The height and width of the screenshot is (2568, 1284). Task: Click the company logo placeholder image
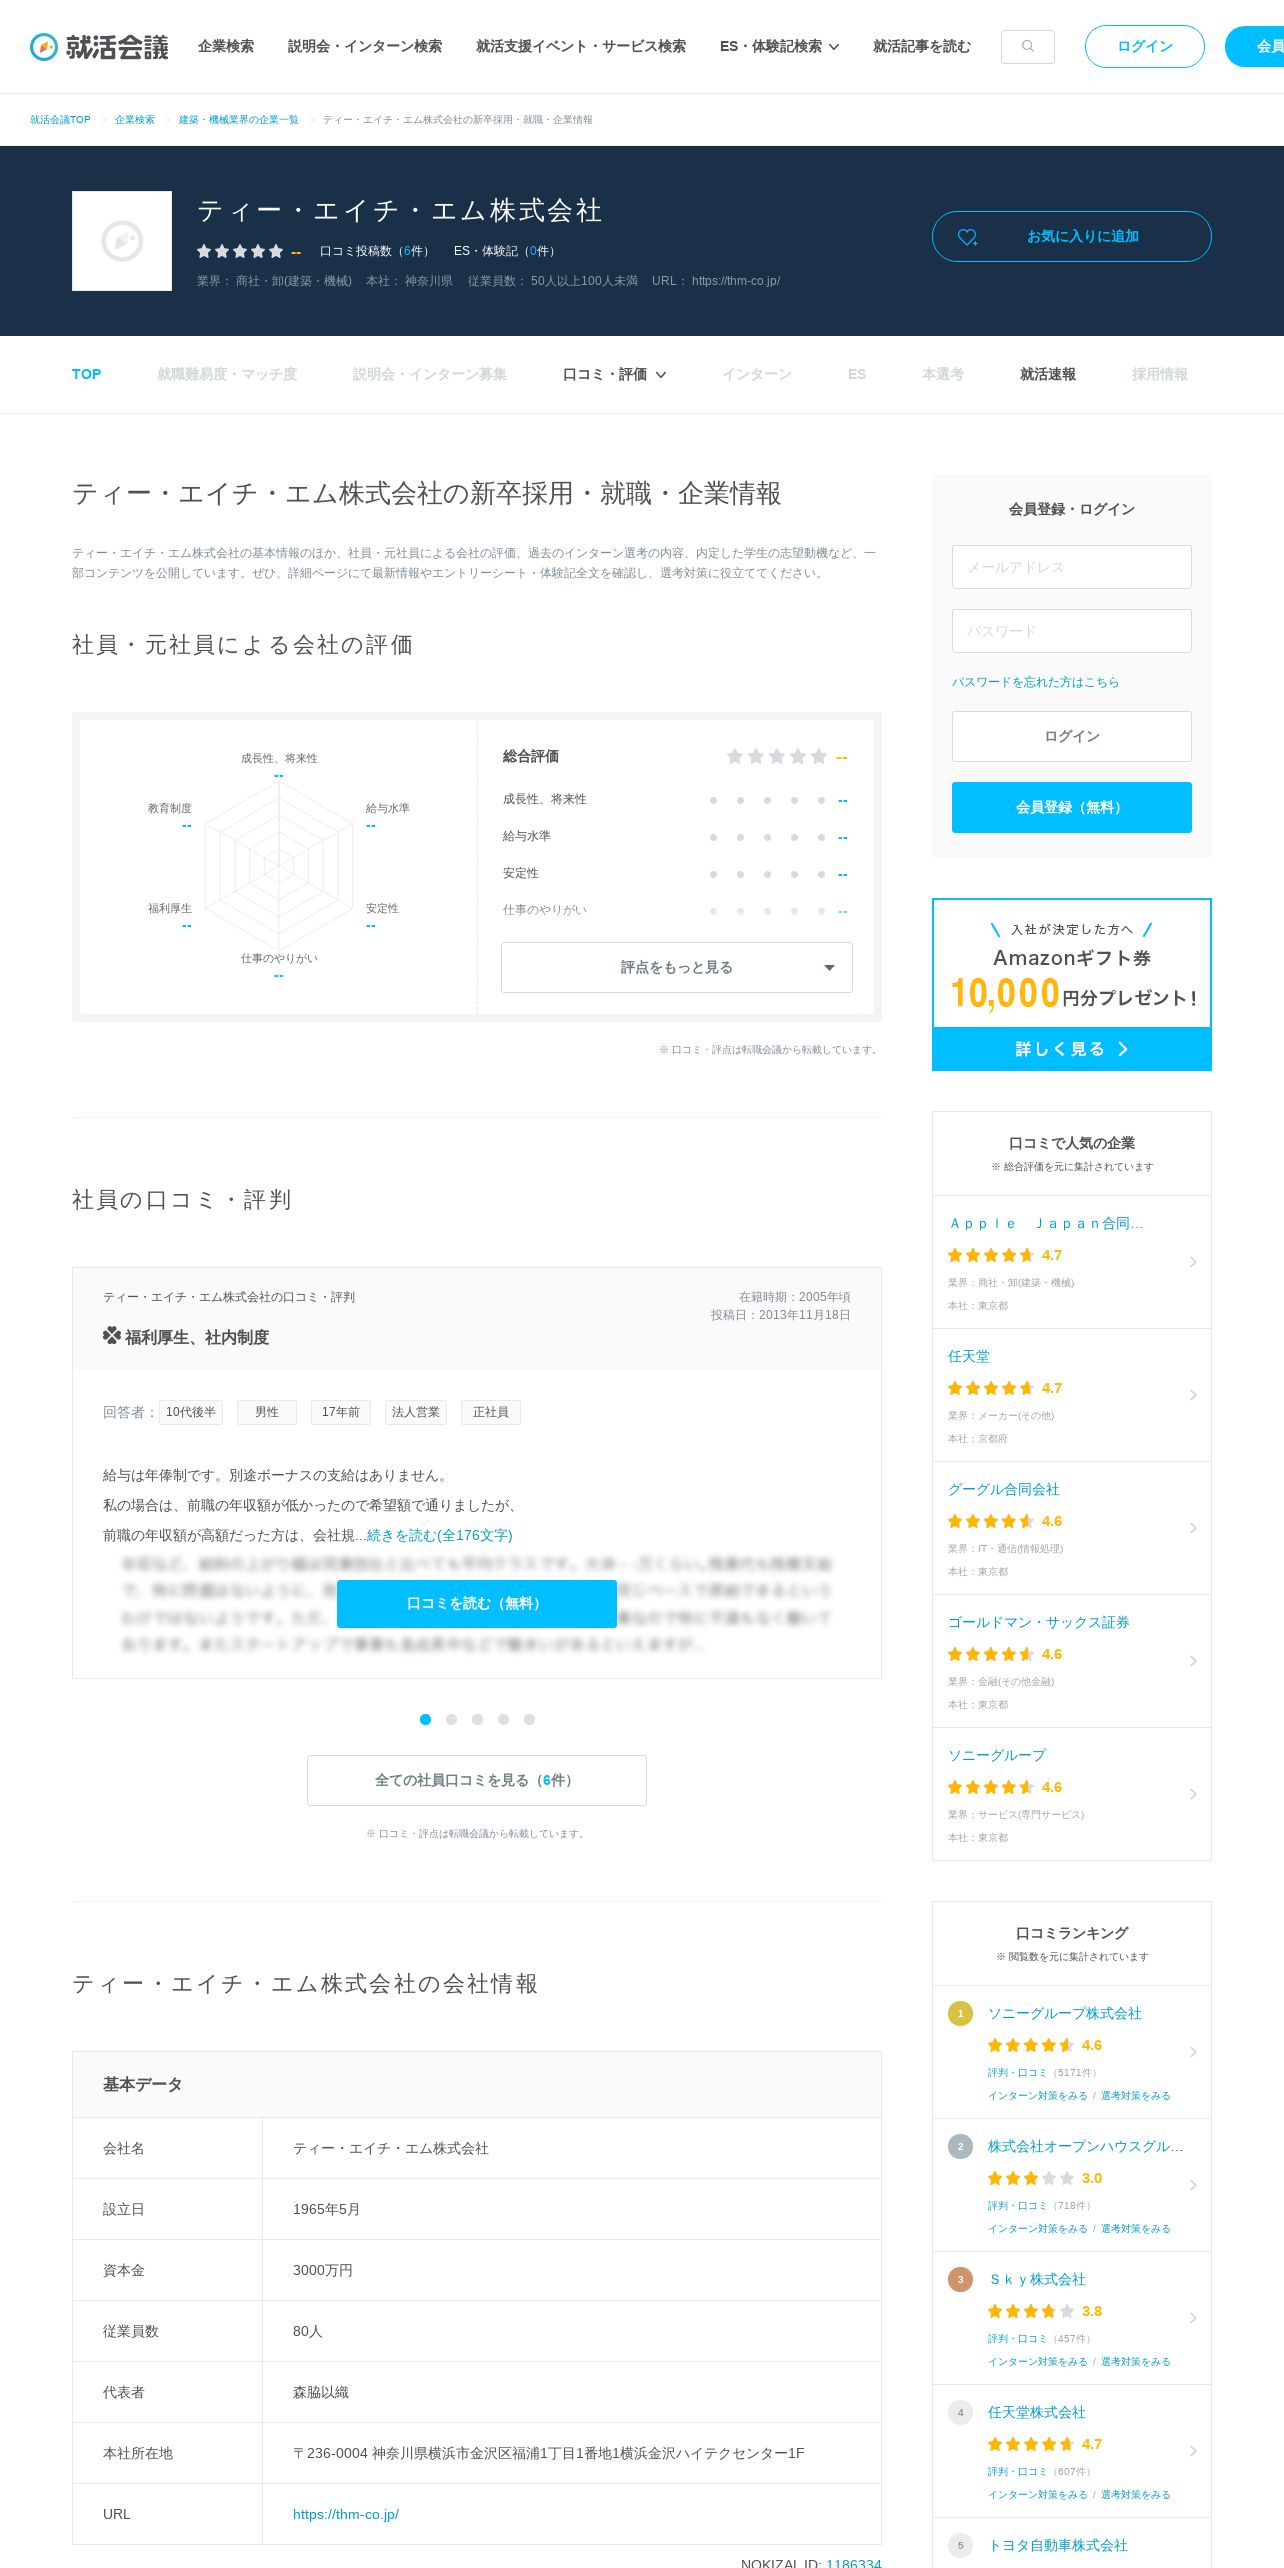[x=122, y=241]
